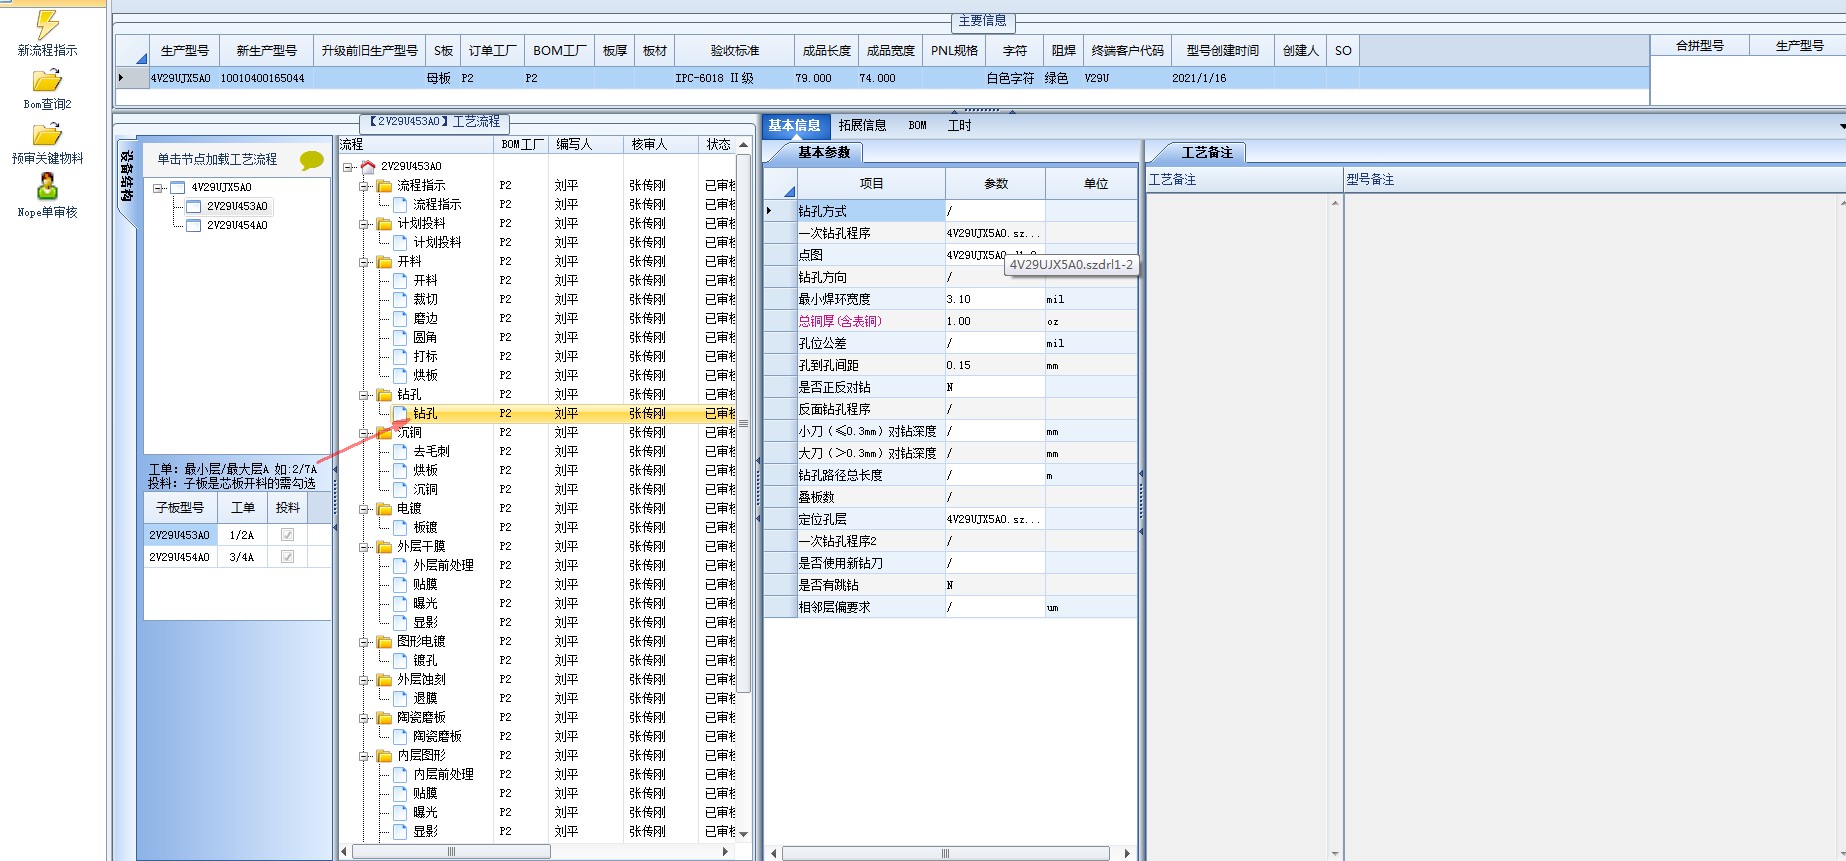The image size is (1846, 861).
Task: Switch to the BOM tab
Action: click(917, 125)
